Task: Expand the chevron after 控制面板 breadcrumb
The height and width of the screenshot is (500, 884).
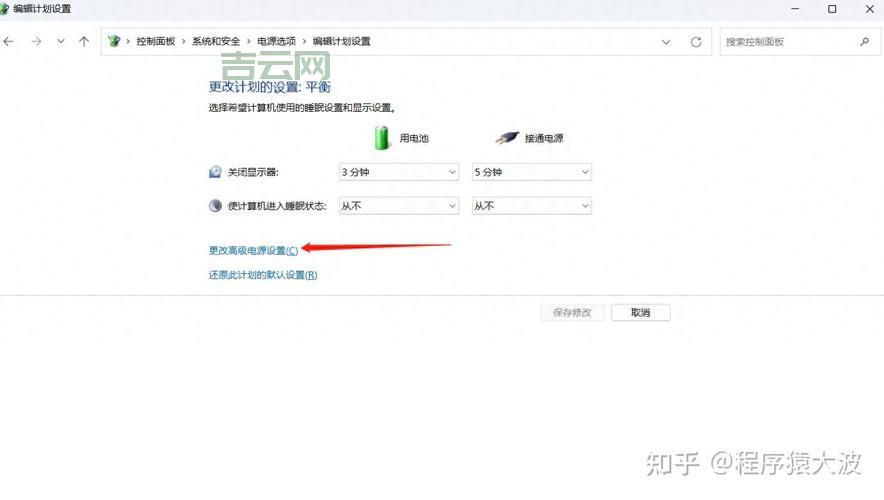Action: (184, 42)
